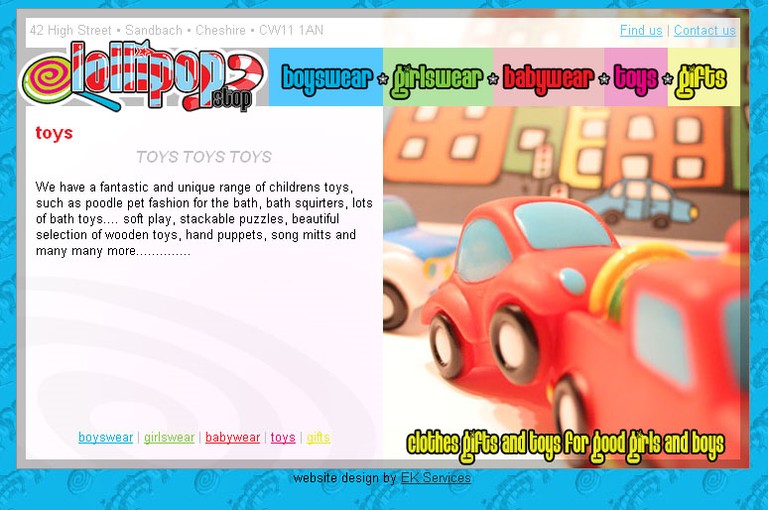The width and height of the screenshot is (768, 510).
Task: Open the gifts navigation banner
Action: 703,77
